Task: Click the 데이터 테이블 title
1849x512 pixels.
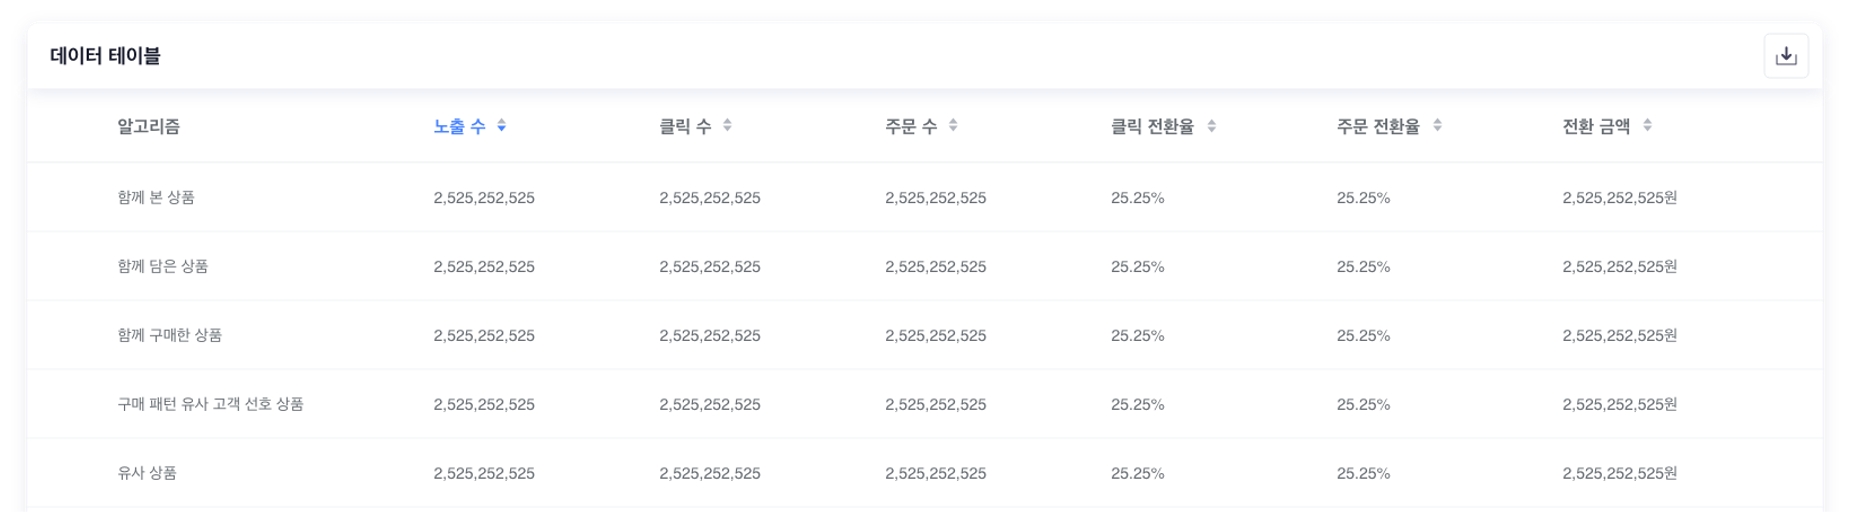Action: (x=105, y=56)
